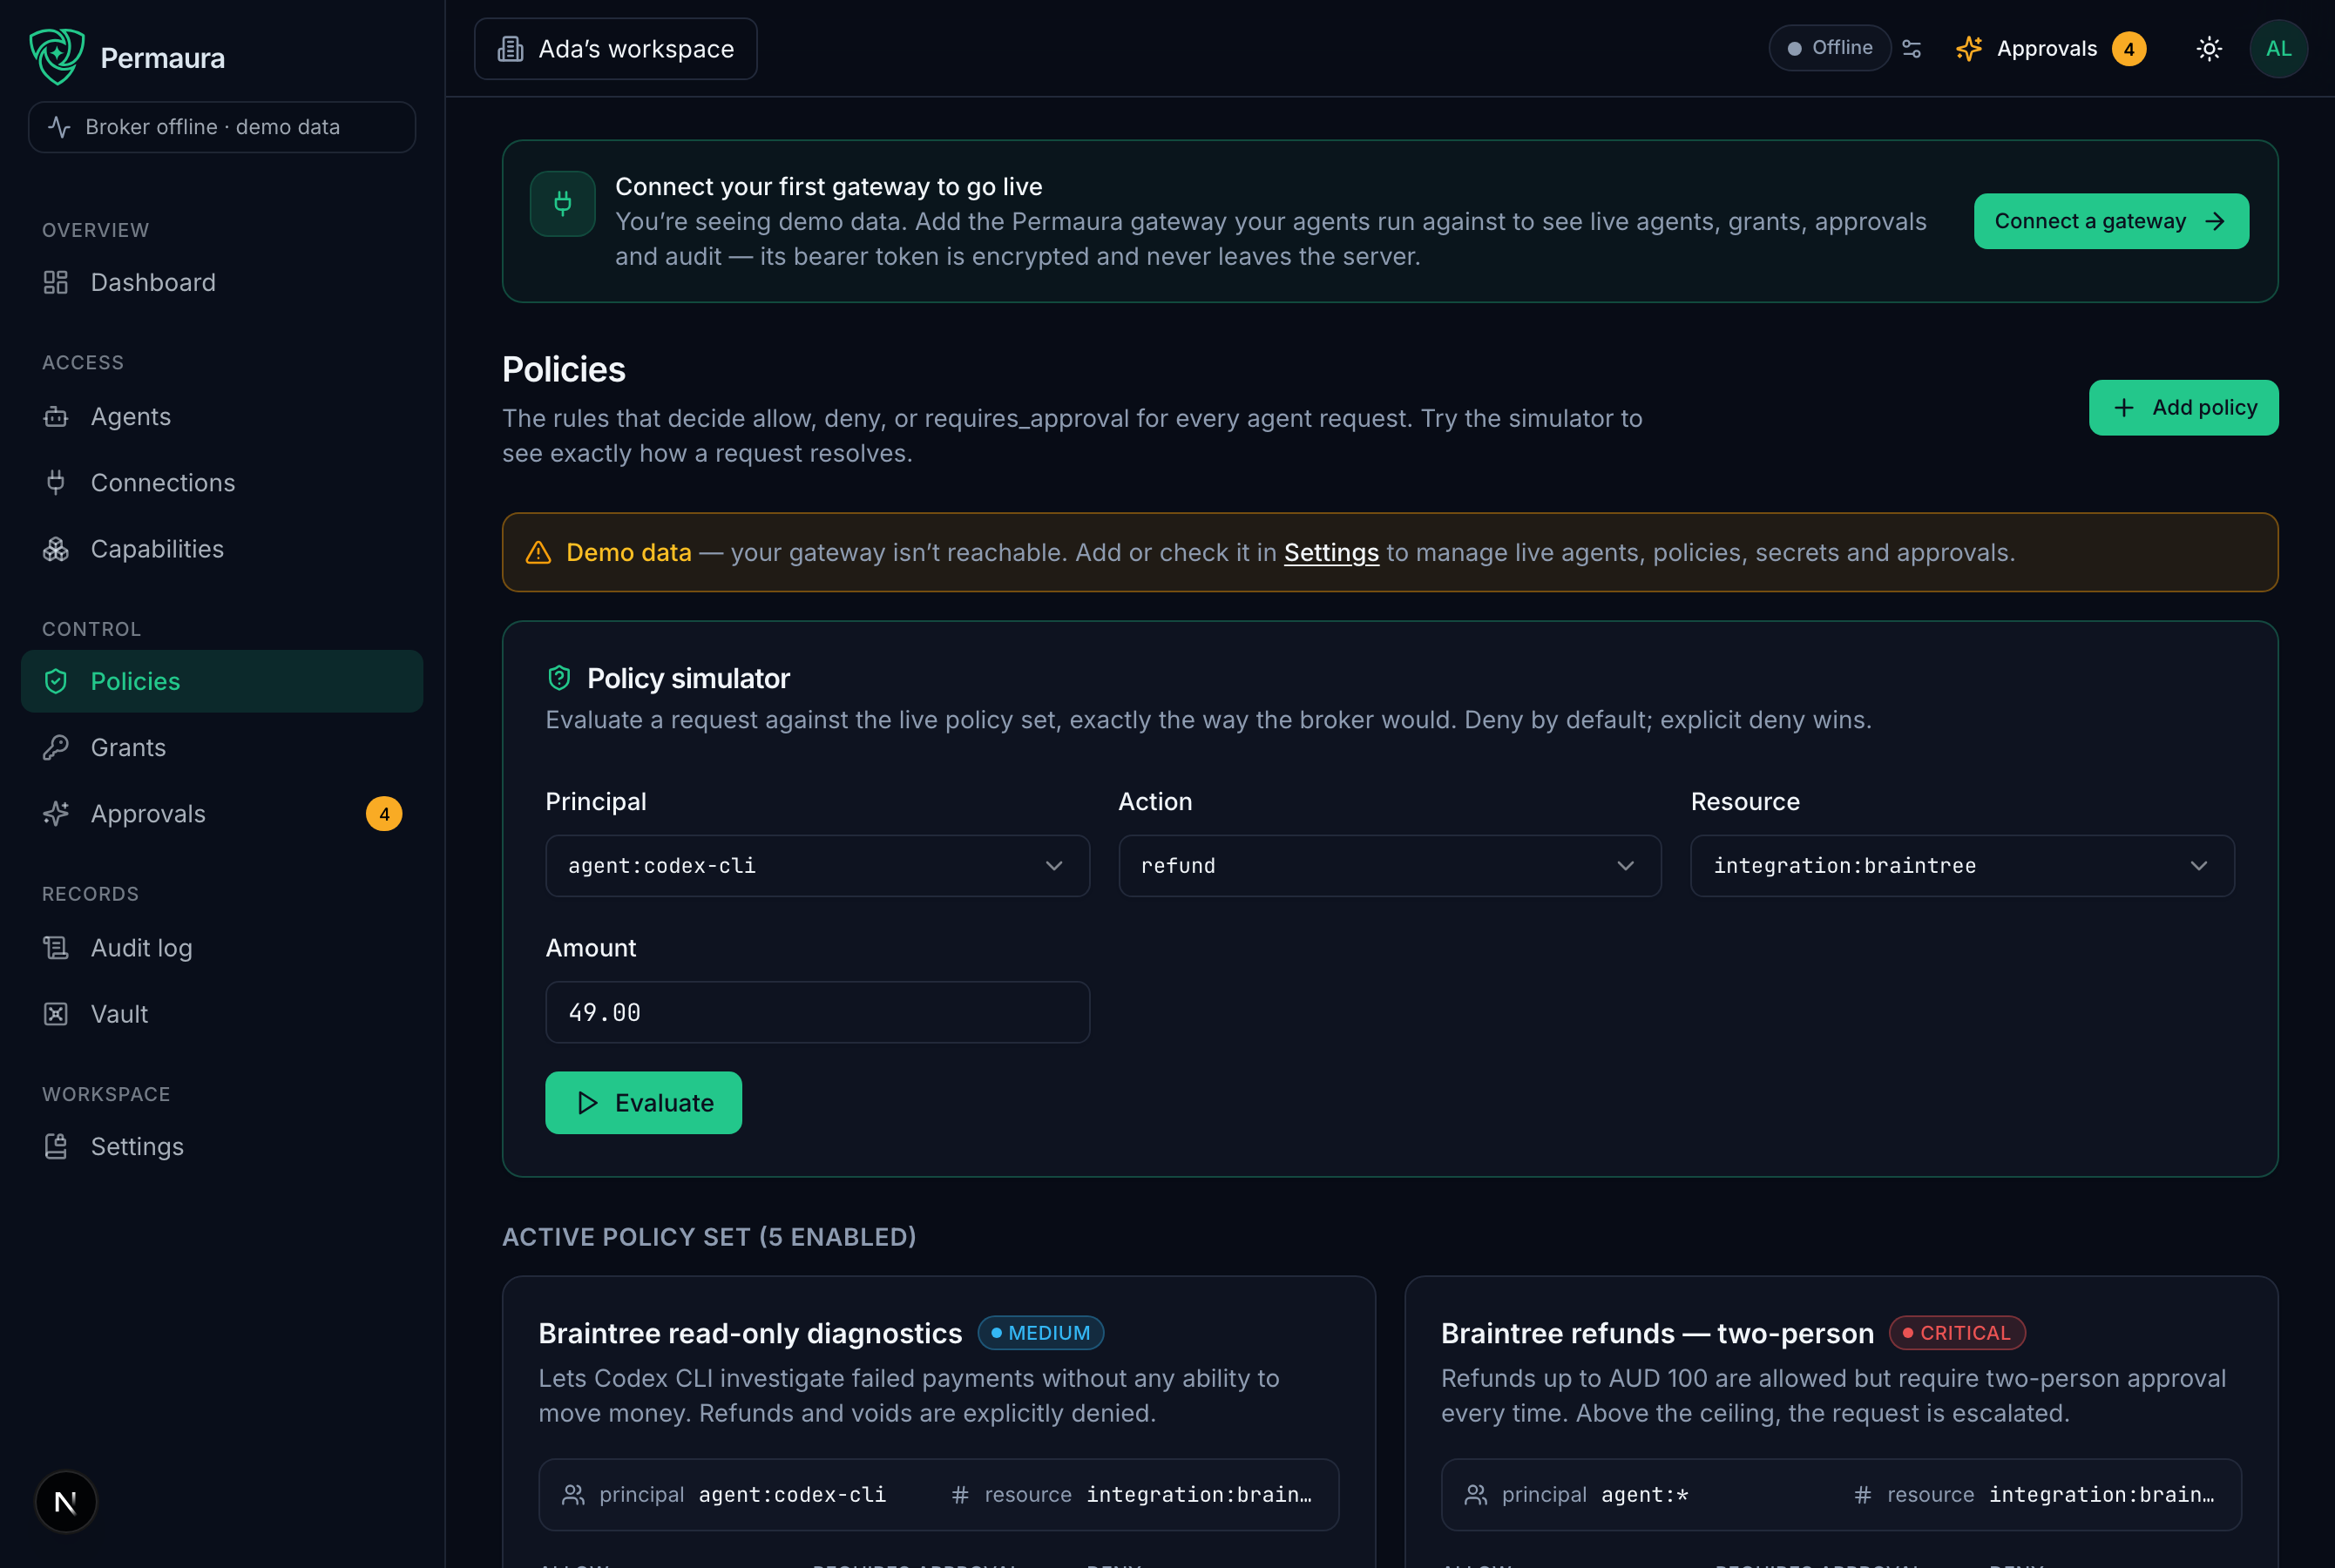
Task: Click the Next.js N badge at the bottom left
Action: coord(66,1501)
